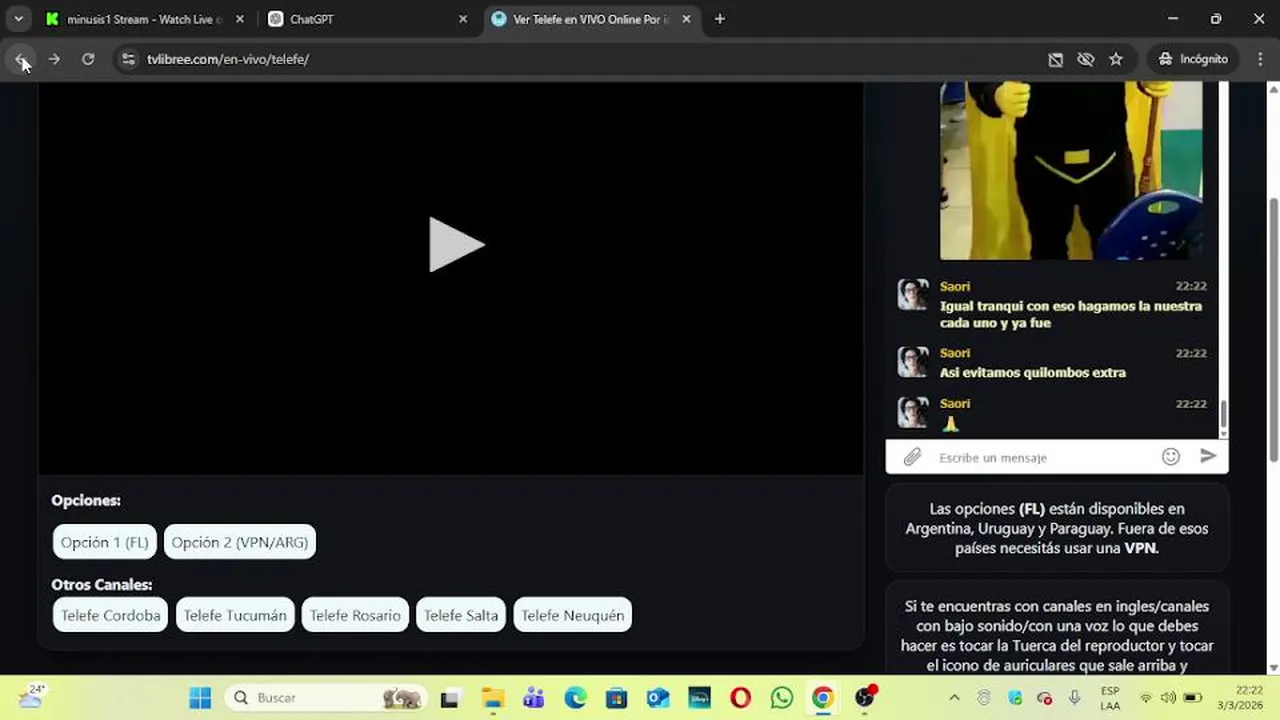The height and width of the screenshot is (720, 1280).
Task: Open OBS Studio from the taskbar
Action: tap(865, 698)
